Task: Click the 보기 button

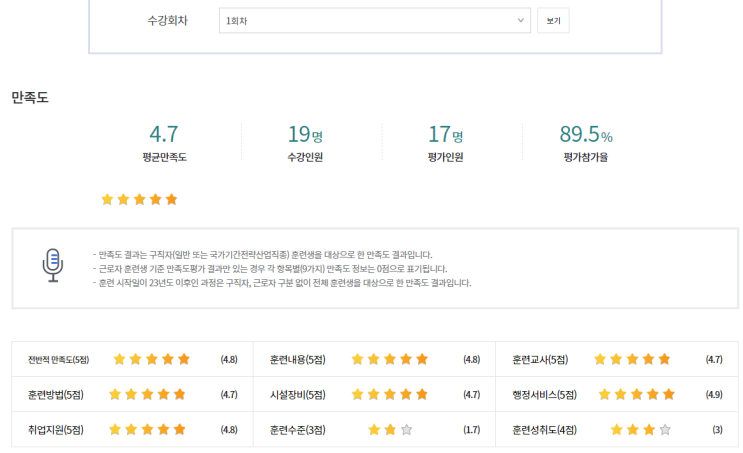Action: click(x=553, y=21)
